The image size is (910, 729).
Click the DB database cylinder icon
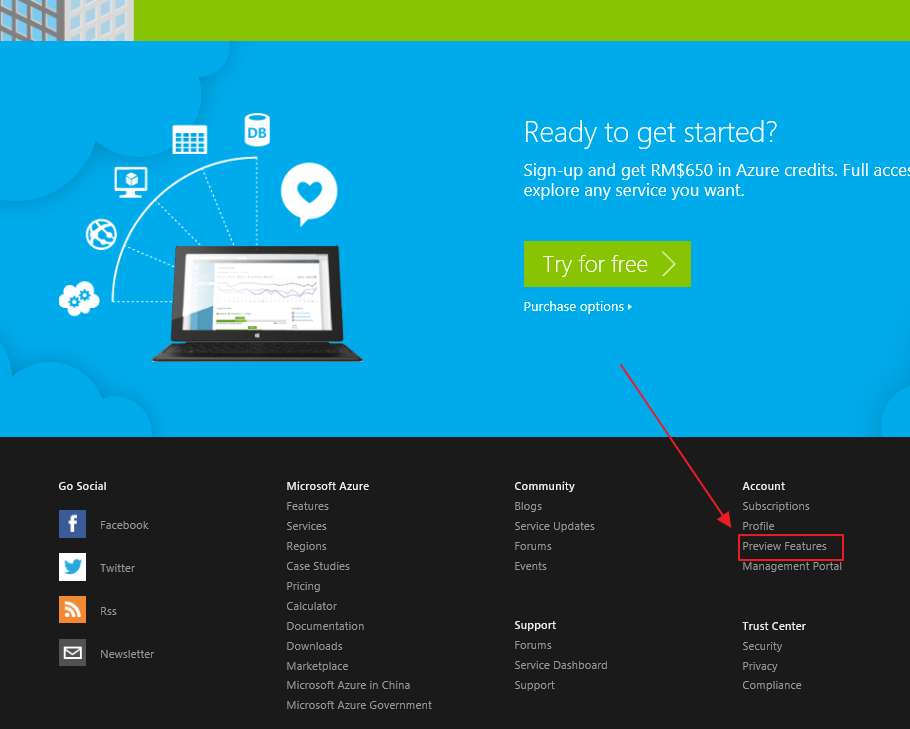(x=257, y=130)
